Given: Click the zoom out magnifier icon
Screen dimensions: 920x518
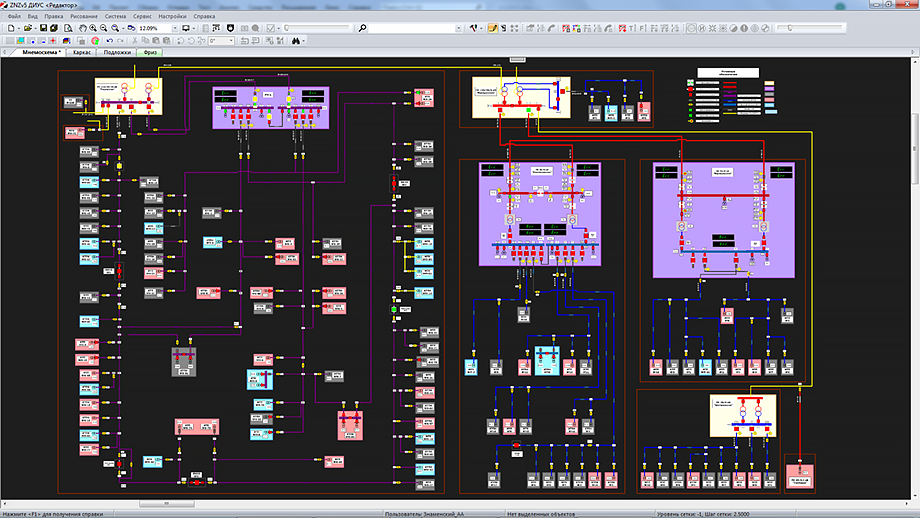Looking at the screenshot, I should tap(103, 28).
